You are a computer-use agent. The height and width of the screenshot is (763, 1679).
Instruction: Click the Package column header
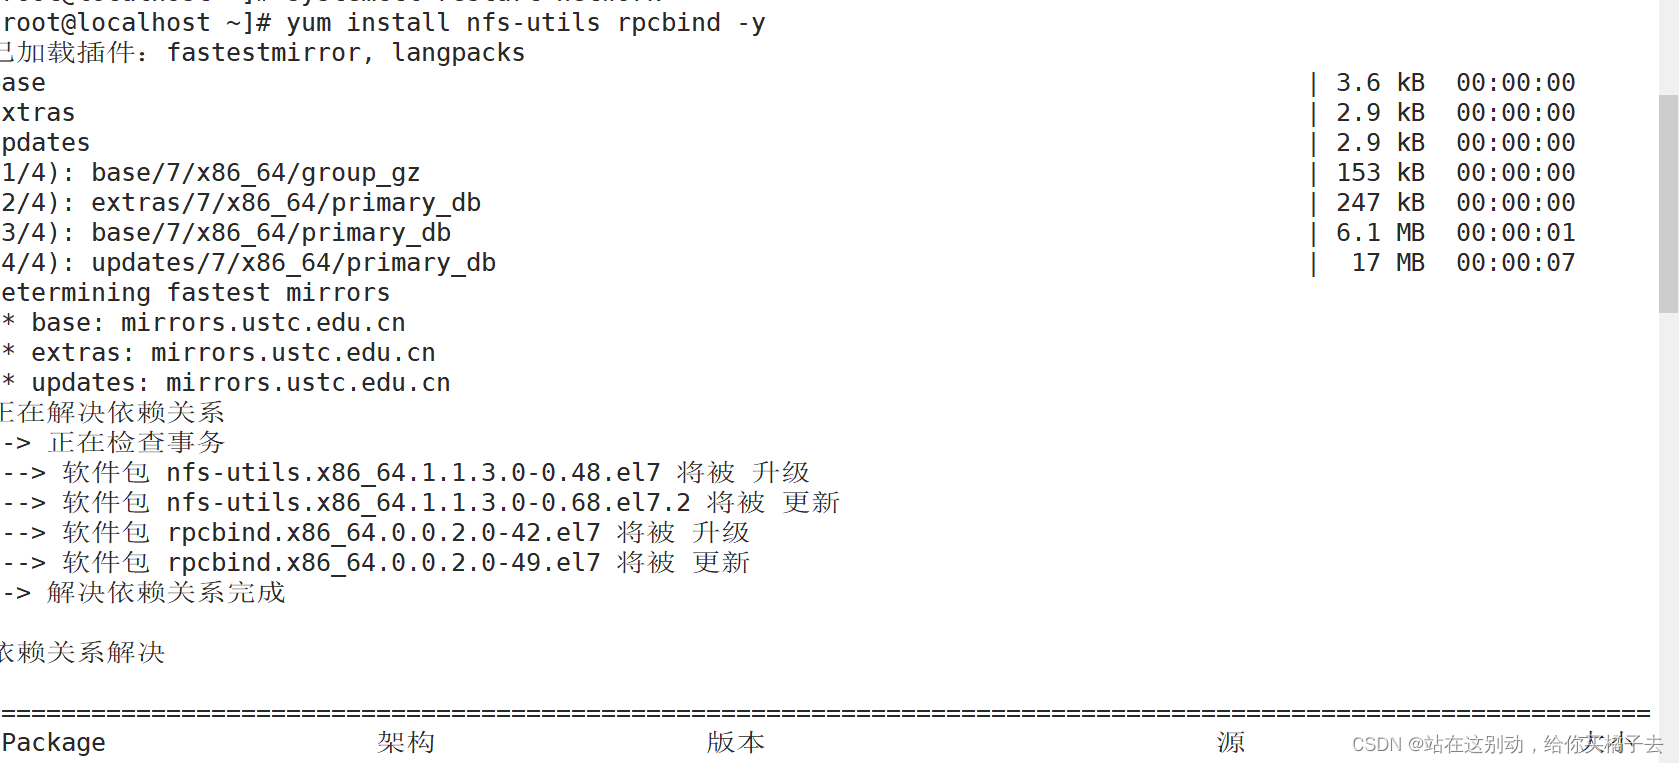pos(54,742)
